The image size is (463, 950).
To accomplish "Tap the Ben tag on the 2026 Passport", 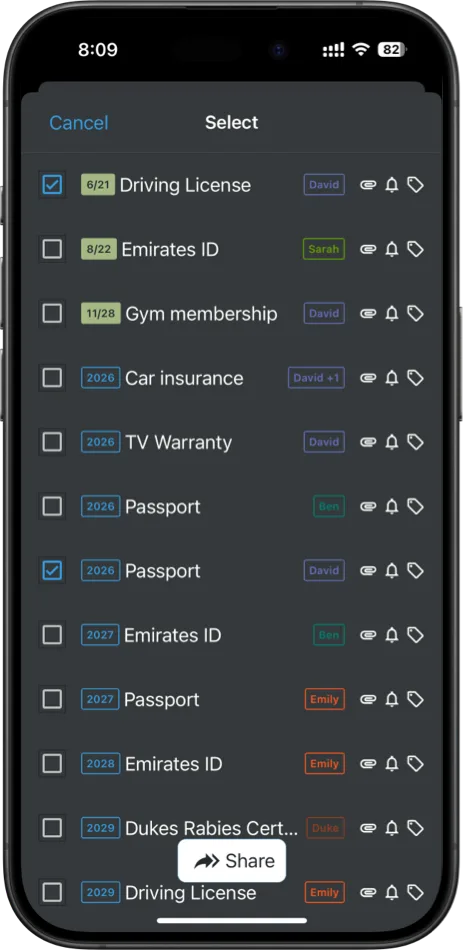I will coord(329,507).
